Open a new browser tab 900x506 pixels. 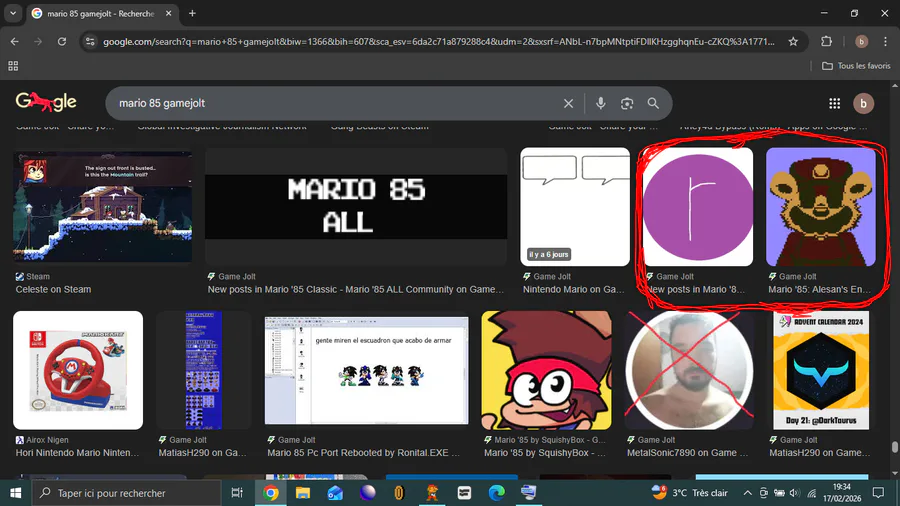click(x=192, y=13)
